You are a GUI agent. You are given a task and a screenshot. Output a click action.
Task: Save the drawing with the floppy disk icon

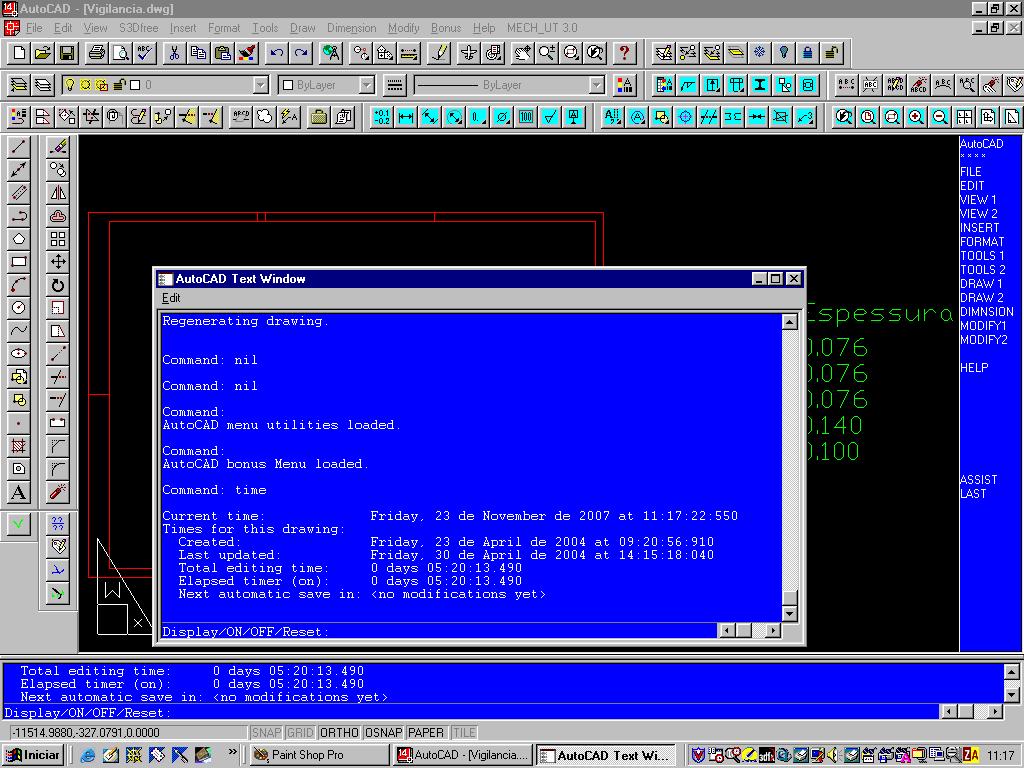pos(67,53)
